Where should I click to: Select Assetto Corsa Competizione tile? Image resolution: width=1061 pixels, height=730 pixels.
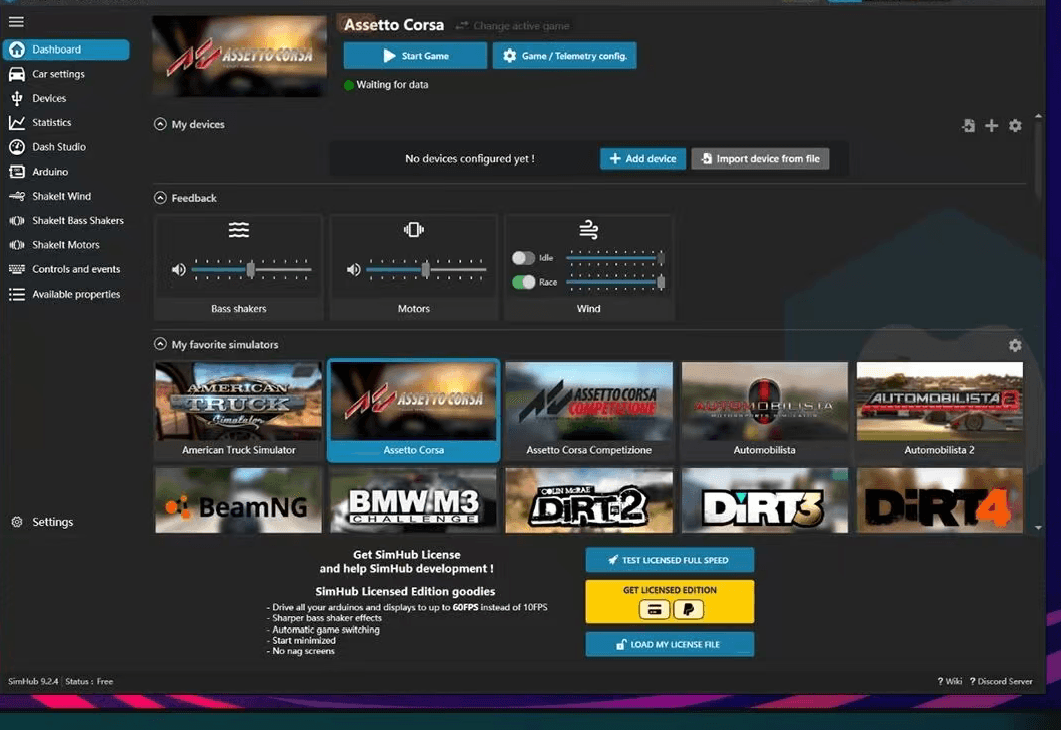589,411
